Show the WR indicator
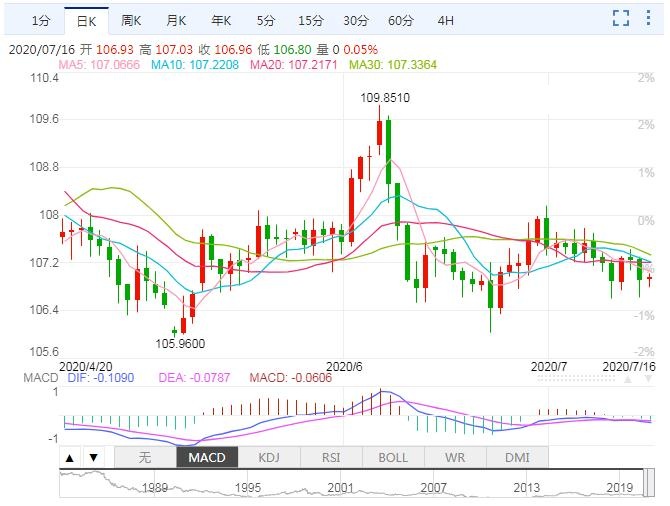The image size is (670, 506). click(x=455, y=458)
